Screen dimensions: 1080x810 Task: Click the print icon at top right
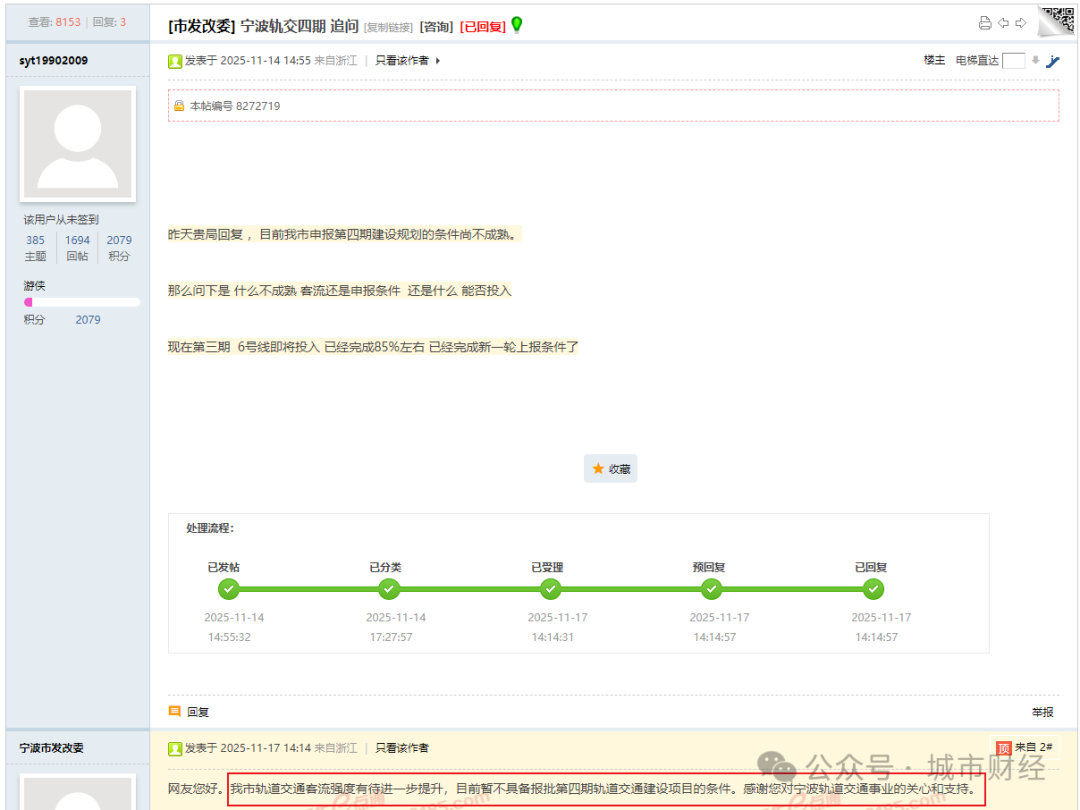click(985, 23)
